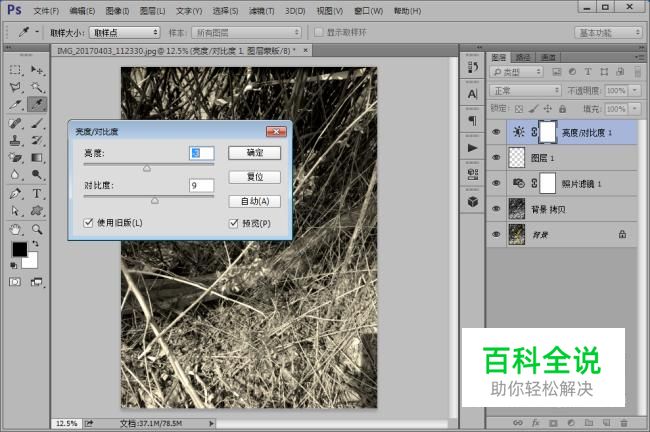
Task: Click the 复位 button
Action: (x=255, y=177)
